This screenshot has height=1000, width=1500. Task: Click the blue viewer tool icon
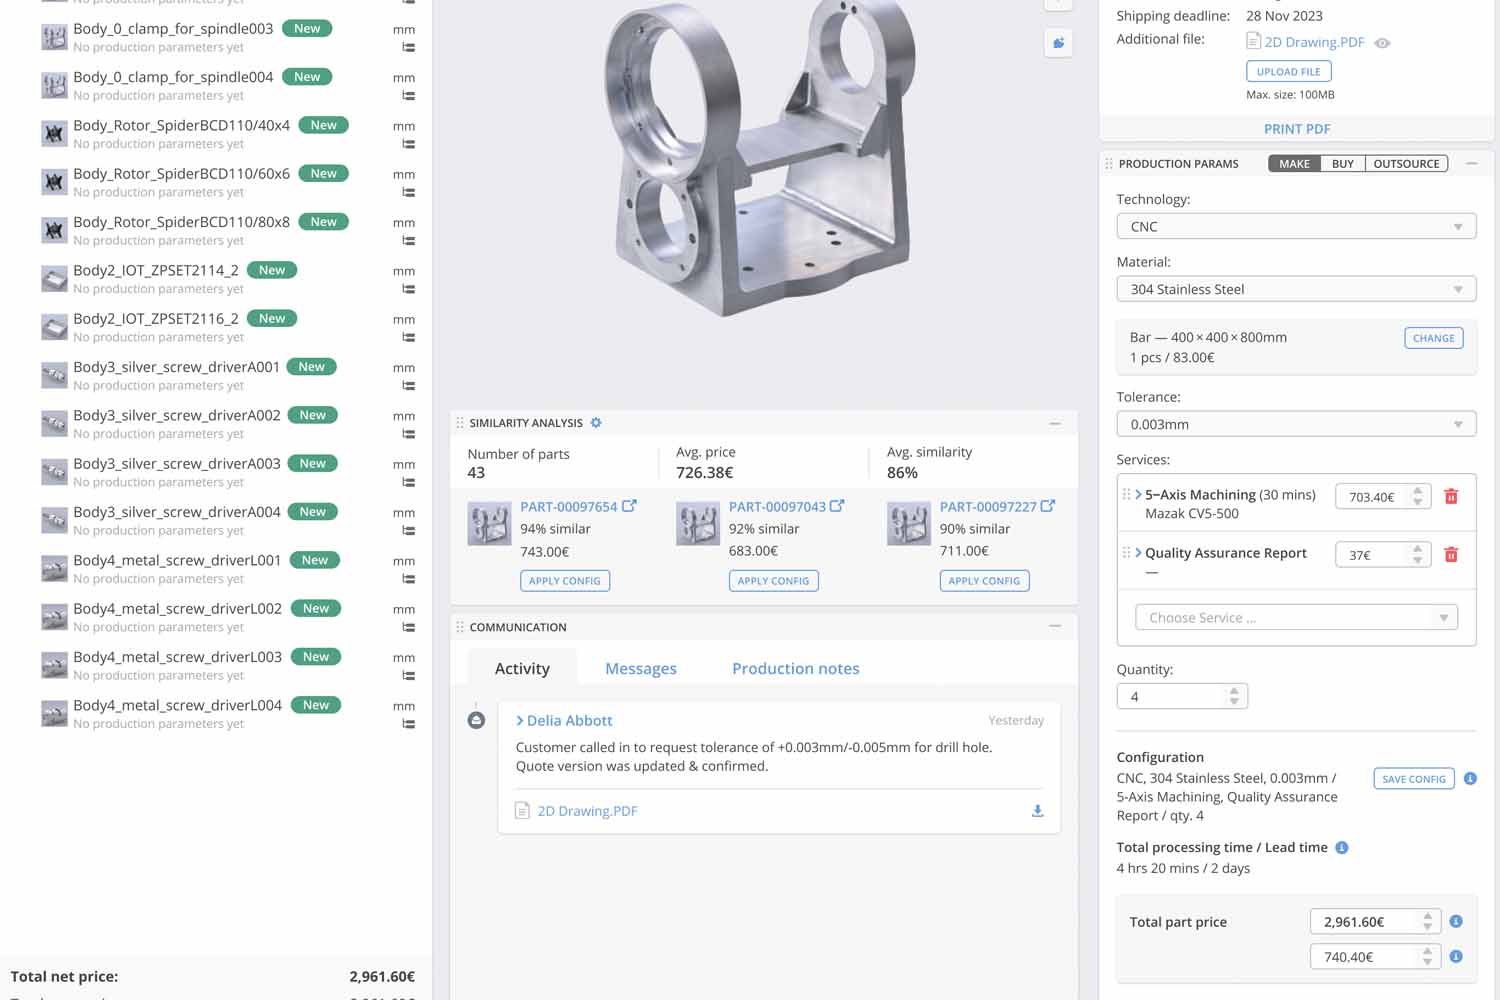coord(1058,42)
